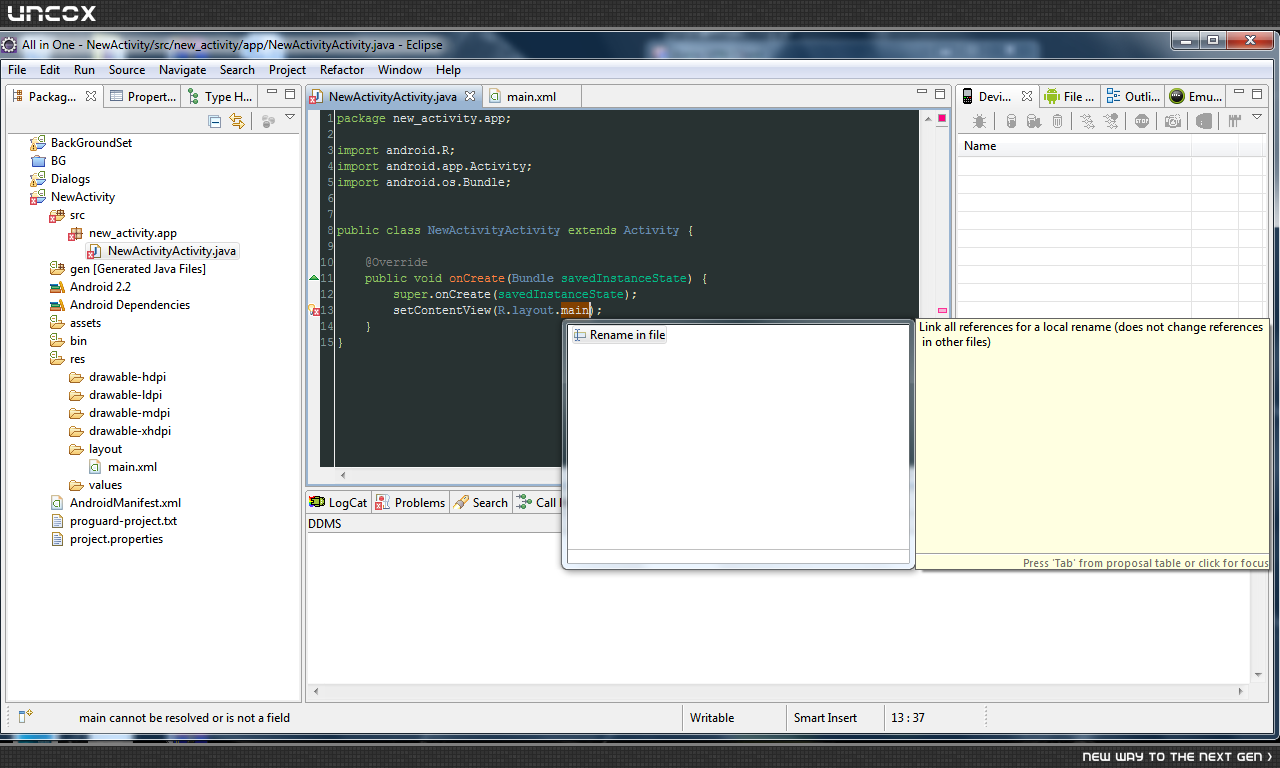The image size is (1280, 768).
Task: Click the Dump View Hierarchy icon
Action: click(x=1204, y=121)
